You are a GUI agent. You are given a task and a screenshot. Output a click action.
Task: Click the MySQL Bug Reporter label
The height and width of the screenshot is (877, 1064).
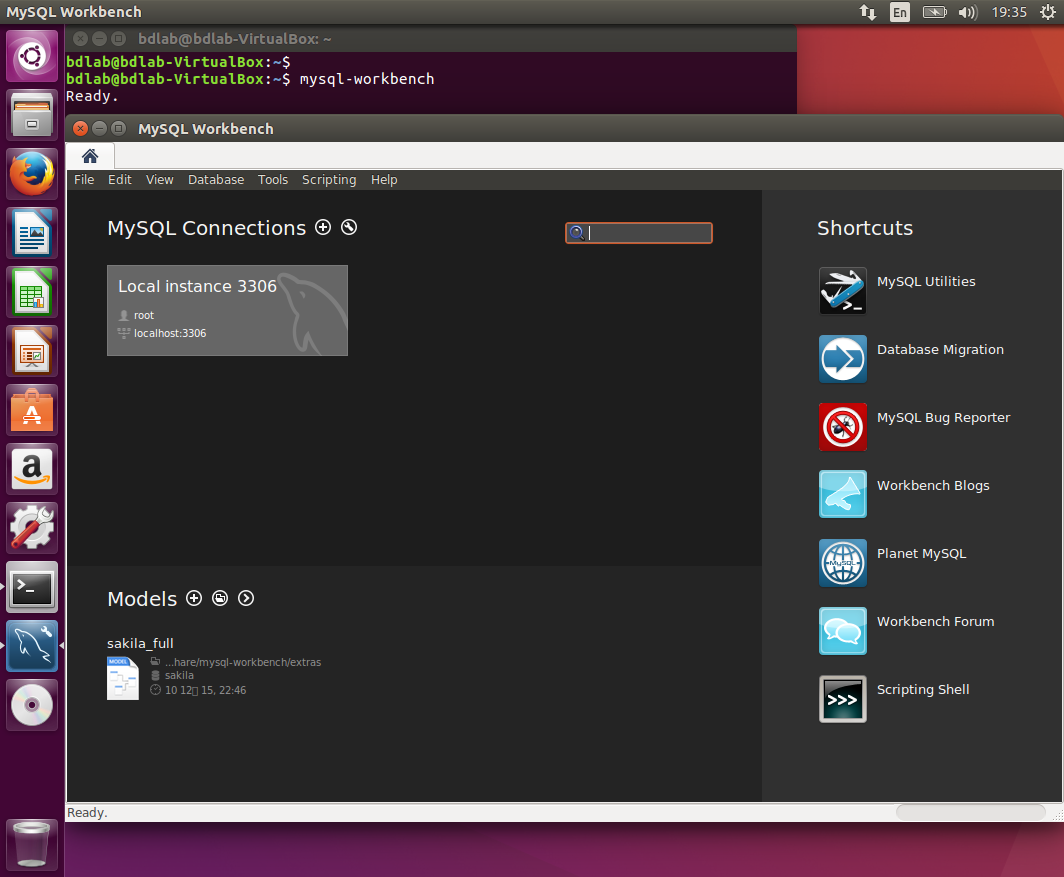tap(943, 417)
